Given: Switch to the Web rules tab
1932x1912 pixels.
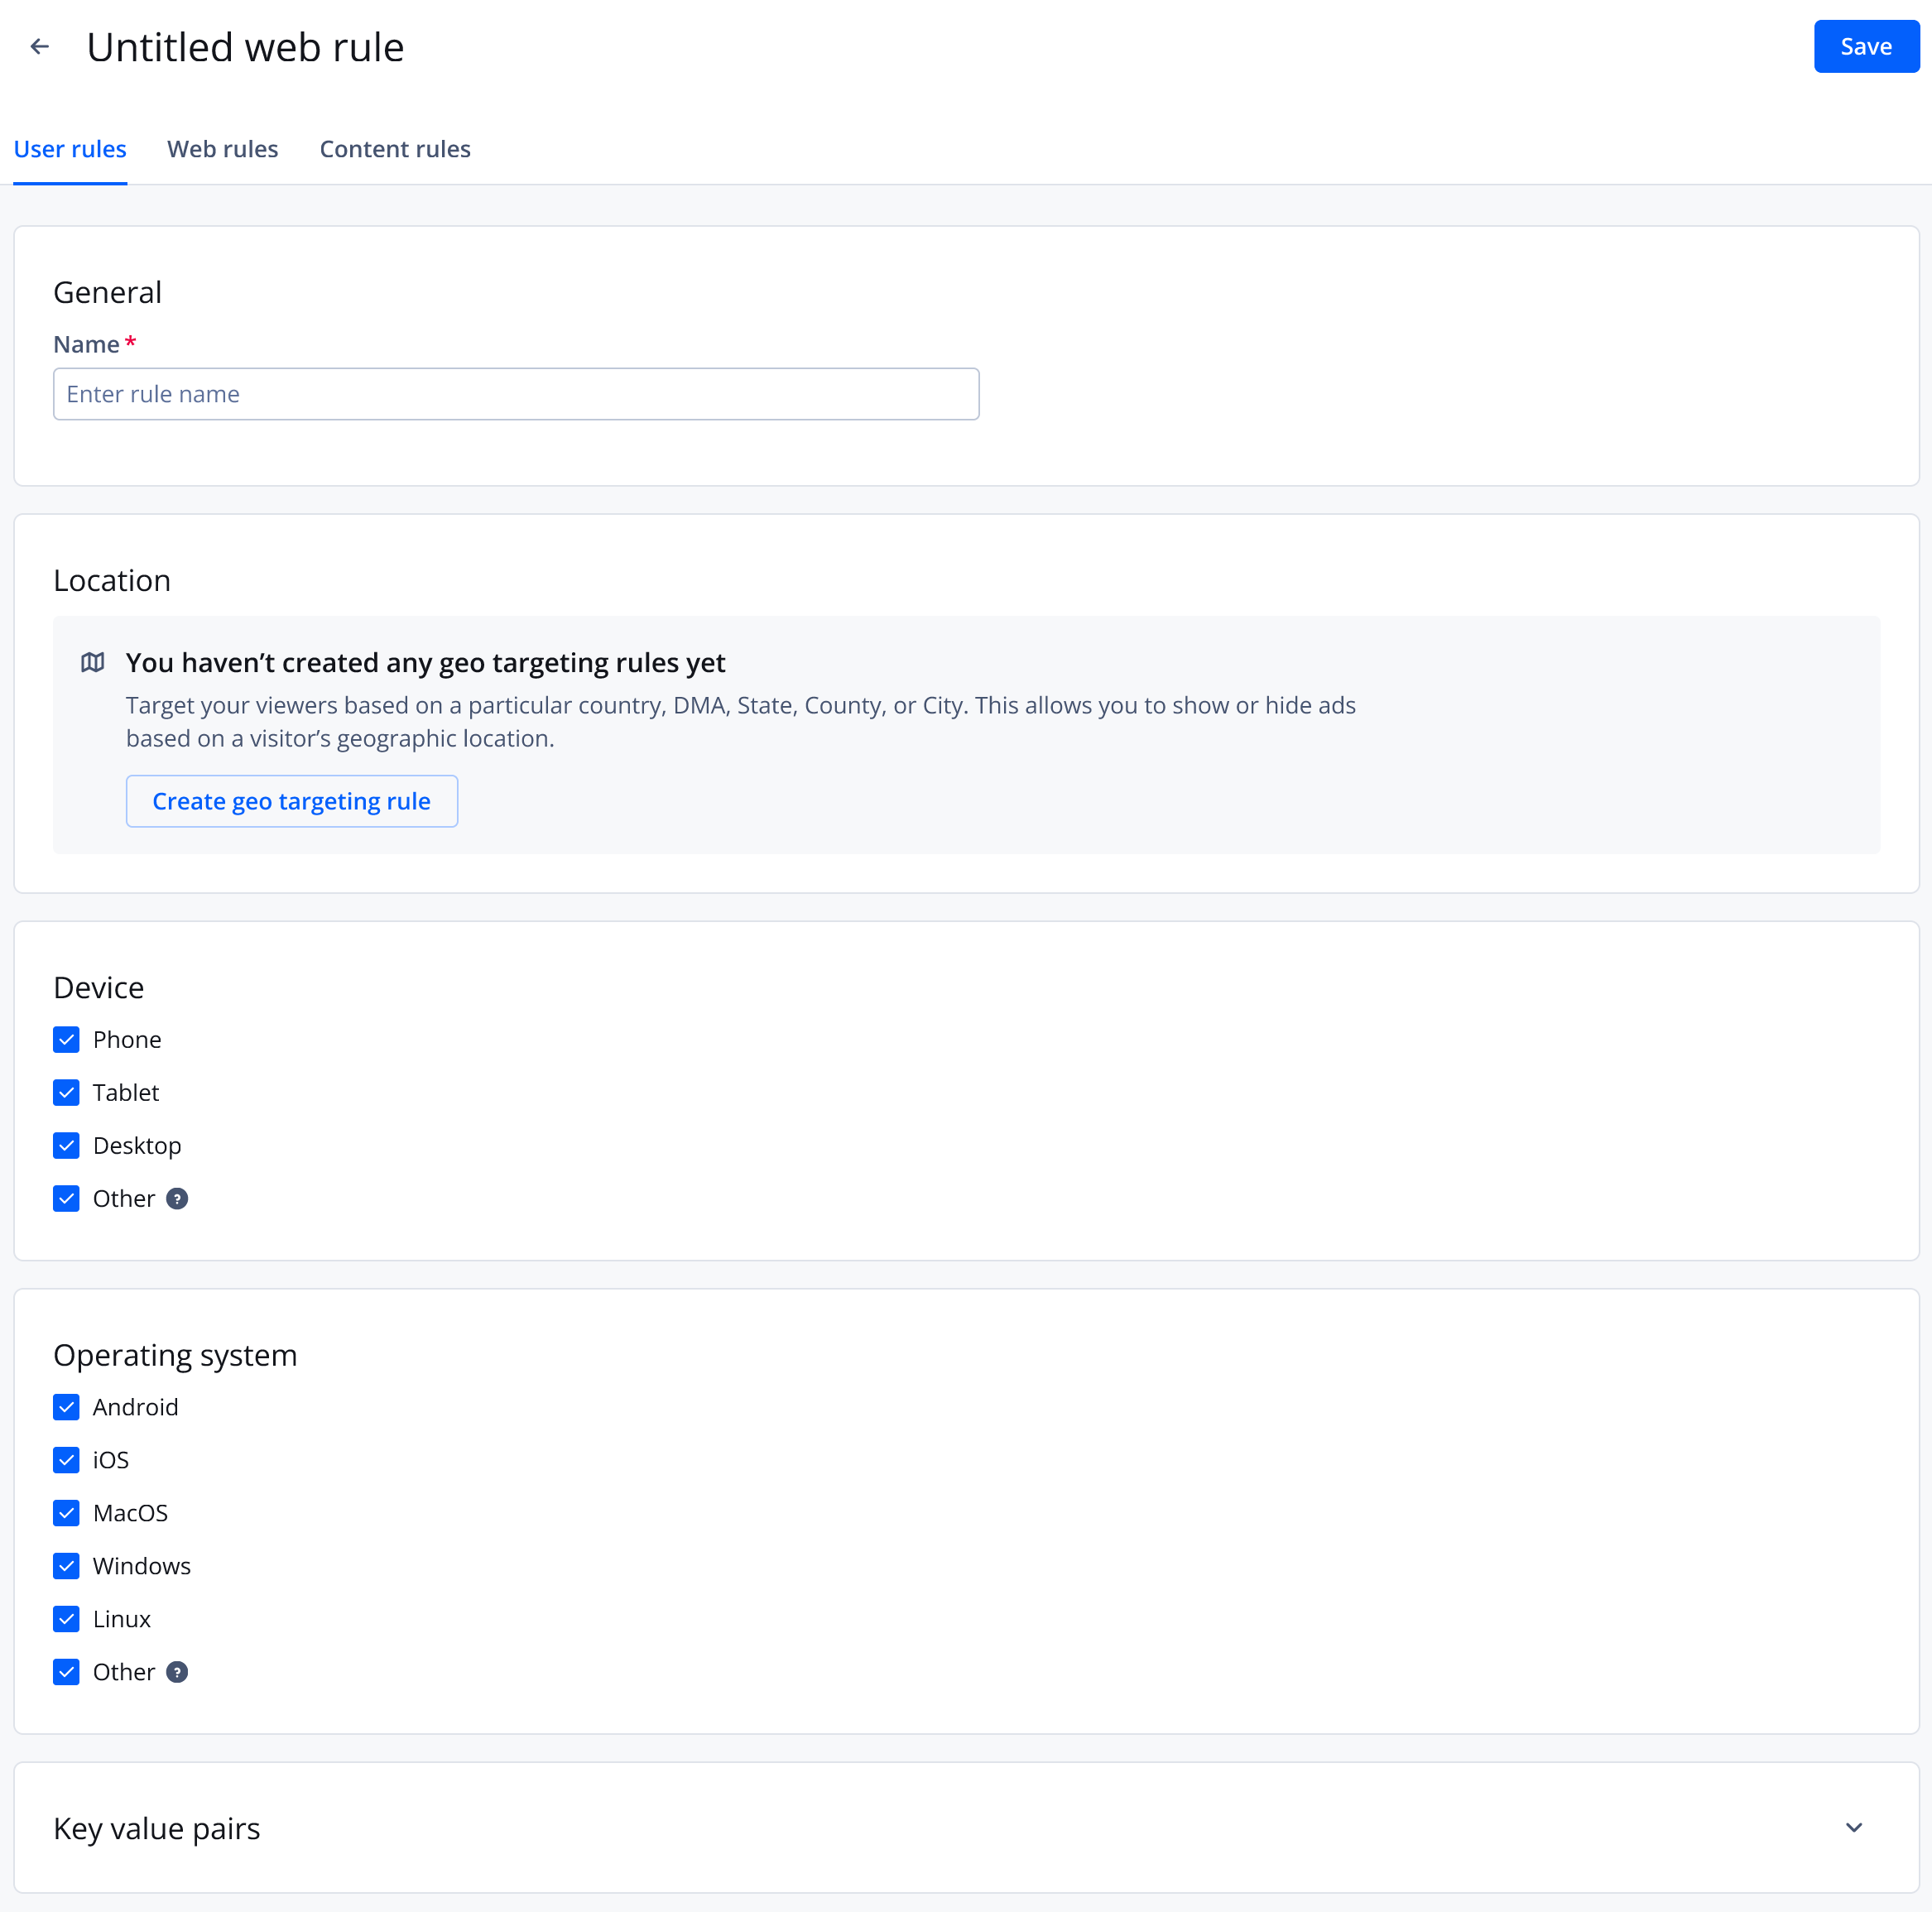Looking at the screenshot, I should click(x=223, y=148).
